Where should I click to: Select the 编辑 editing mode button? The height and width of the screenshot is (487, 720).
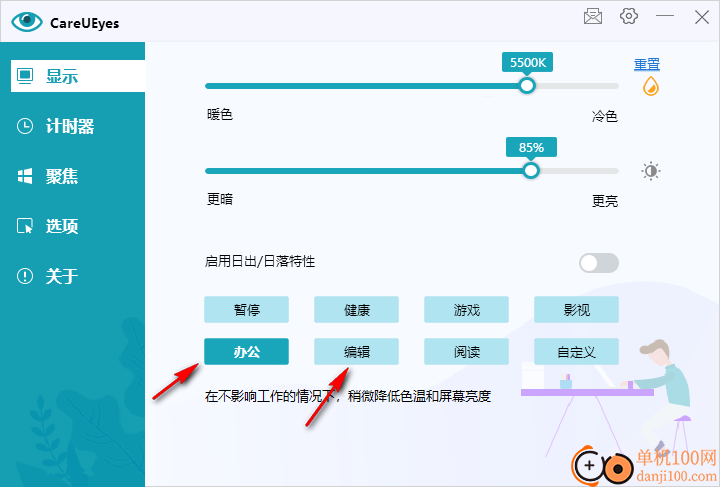pos(356,352)
